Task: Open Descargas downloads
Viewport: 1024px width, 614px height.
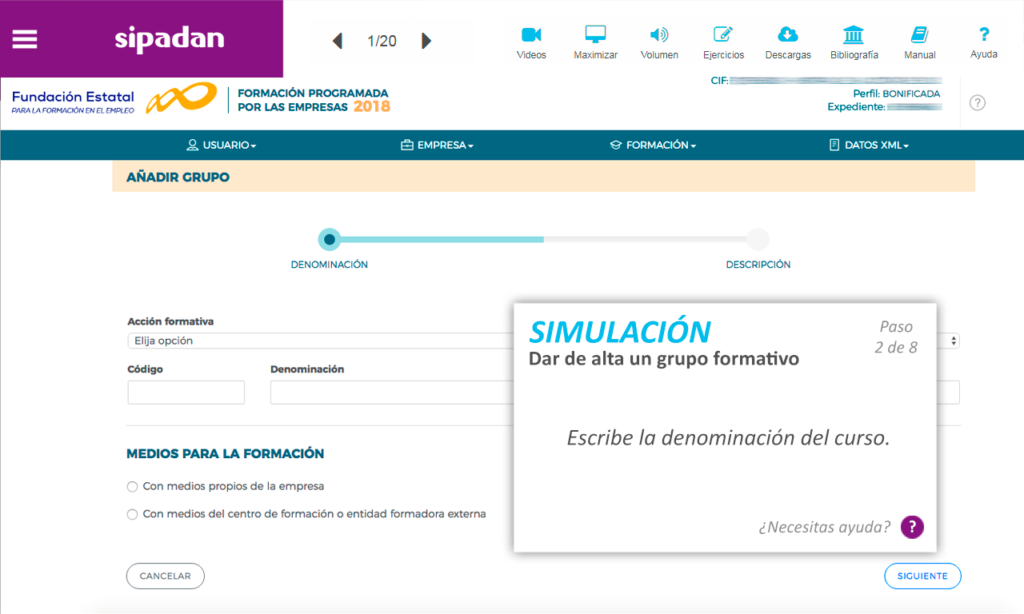Action: [x=788, y=43]
